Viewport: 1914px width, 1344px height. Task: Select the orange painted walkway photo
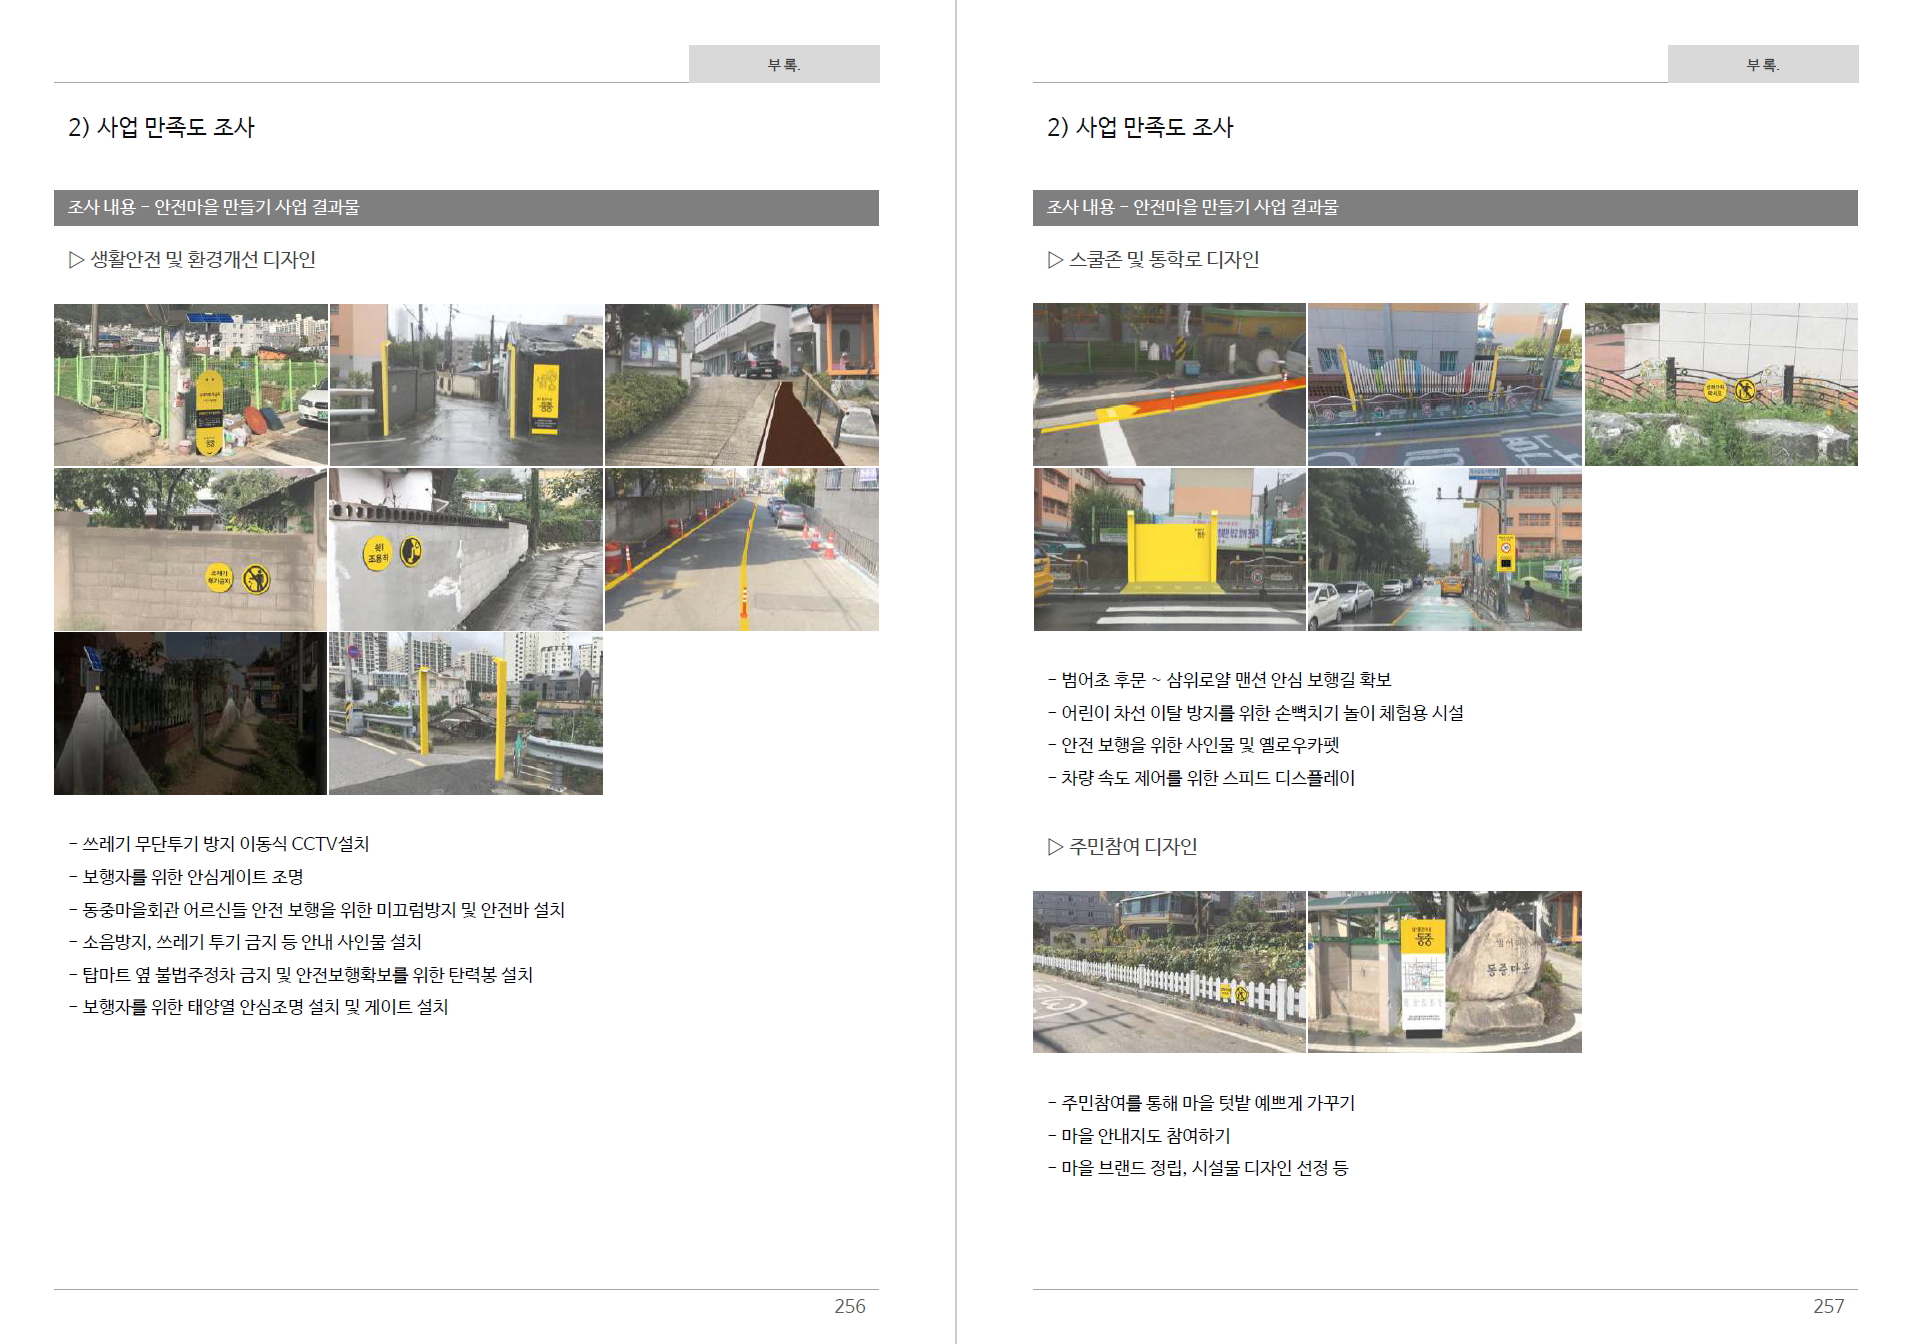pyautogui.click(x=1169, y=385)
